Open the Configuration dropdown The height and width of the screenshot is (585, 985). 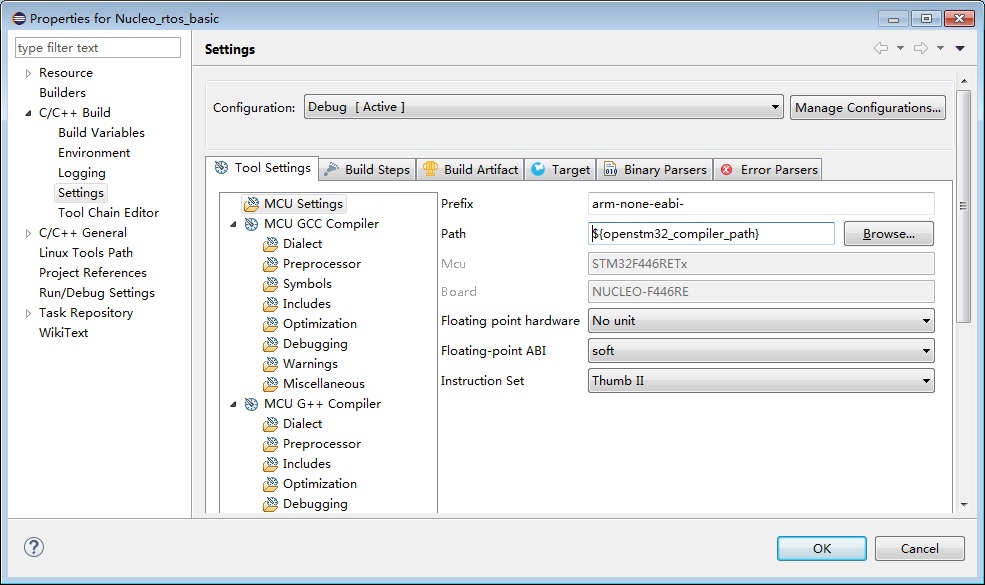pos(543,107)
